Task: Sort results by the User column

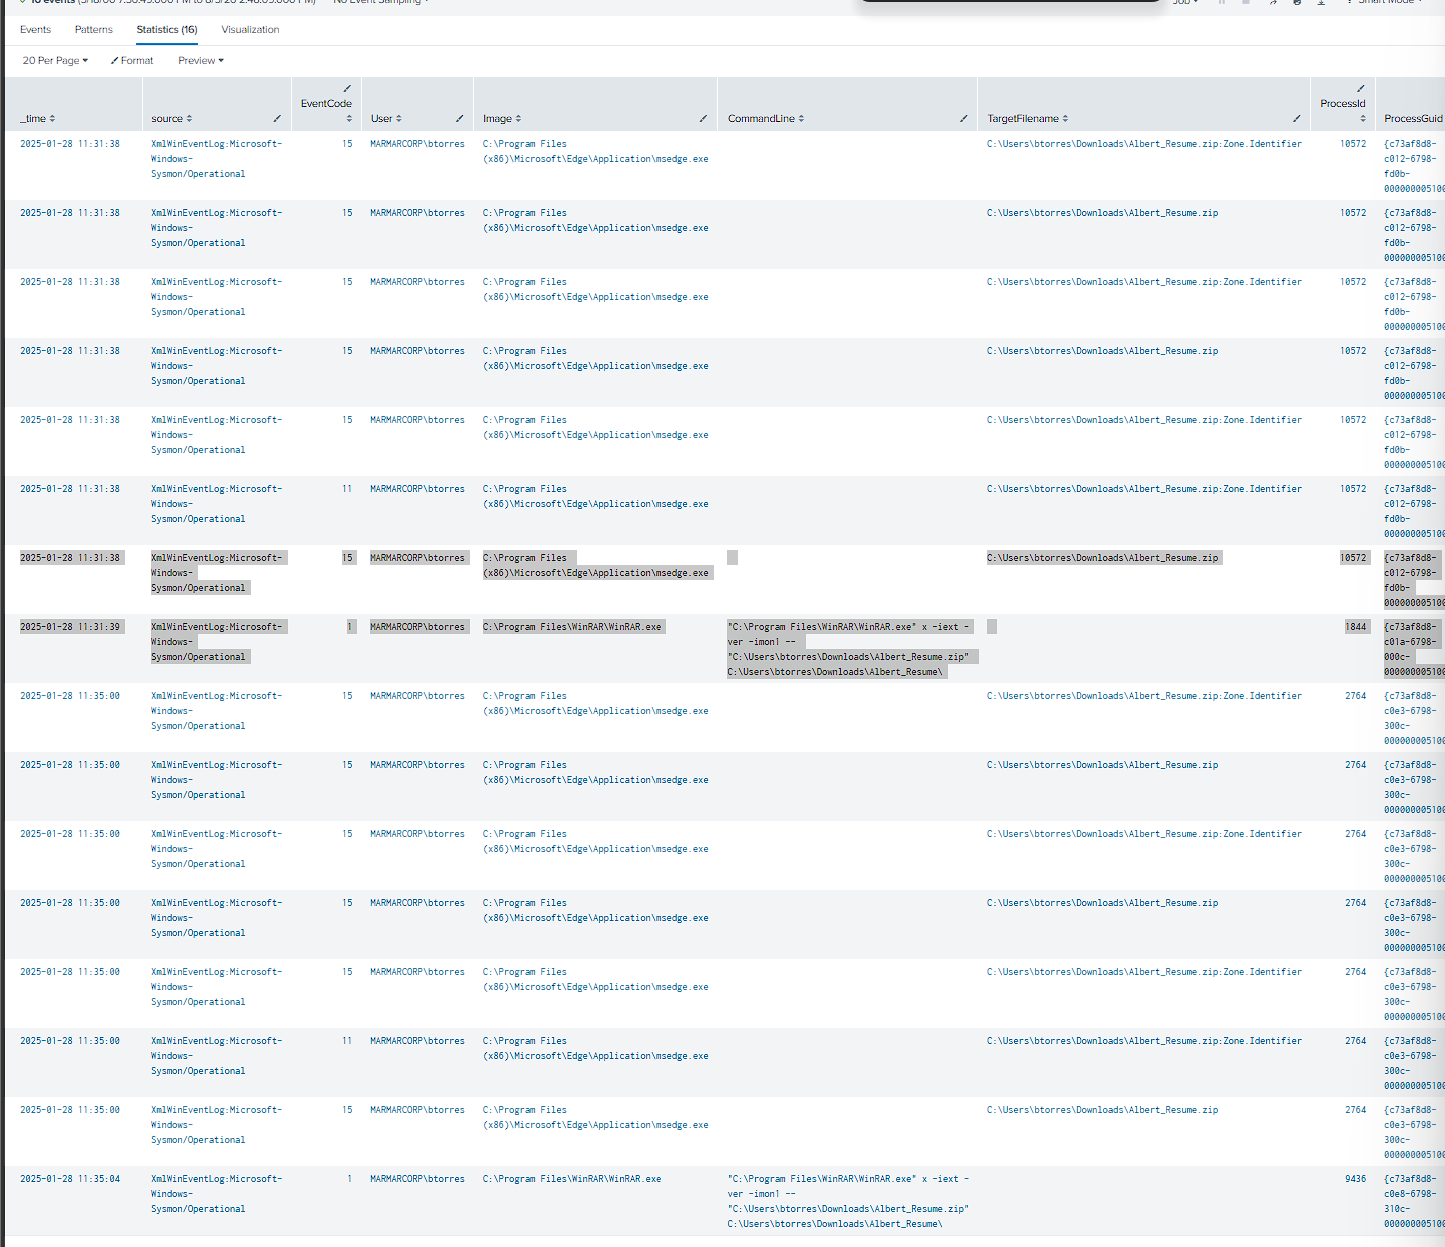Action: [399, 119]
